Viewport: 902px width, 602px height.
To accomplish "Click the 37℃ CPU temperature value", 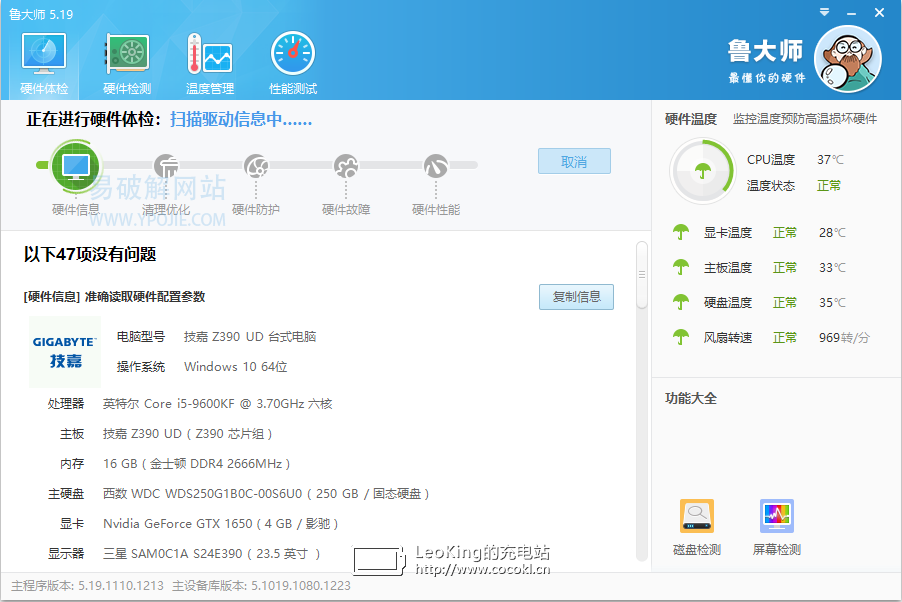I will pos(830,159).
